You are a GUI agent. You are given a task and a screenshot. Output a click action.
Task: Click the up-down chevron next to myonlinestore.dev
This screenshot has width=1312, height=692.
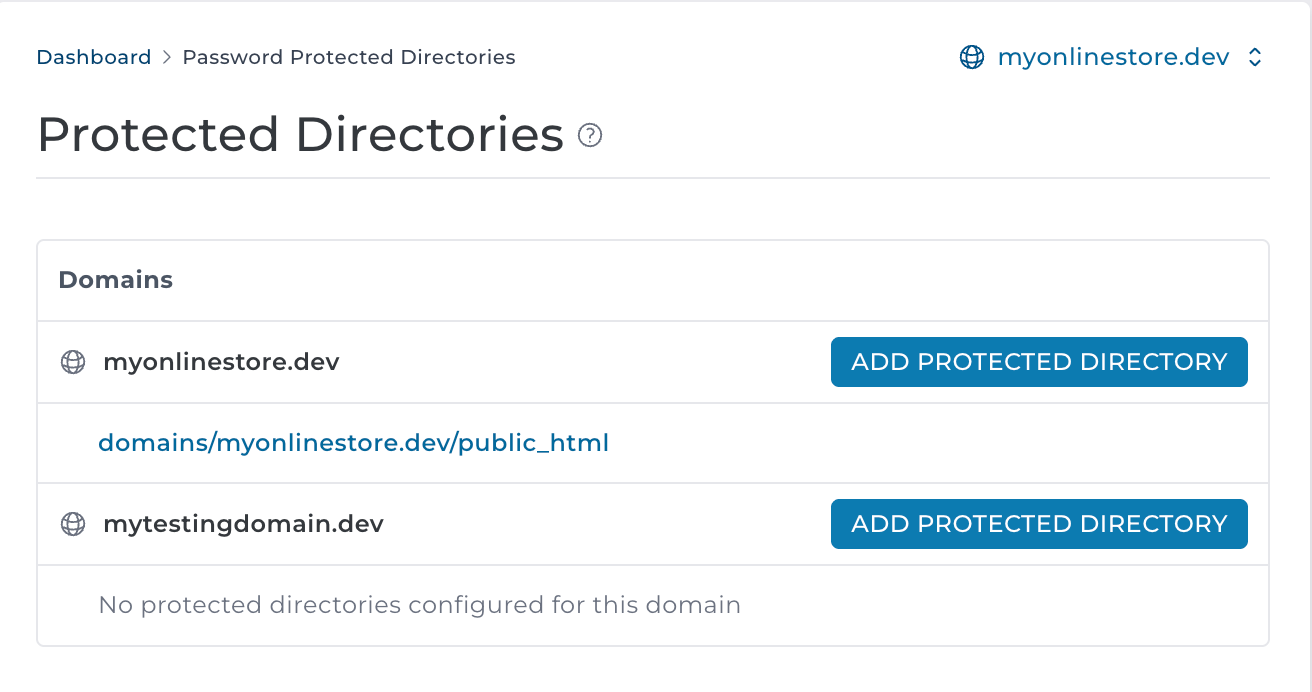[x=1254, y=57]
